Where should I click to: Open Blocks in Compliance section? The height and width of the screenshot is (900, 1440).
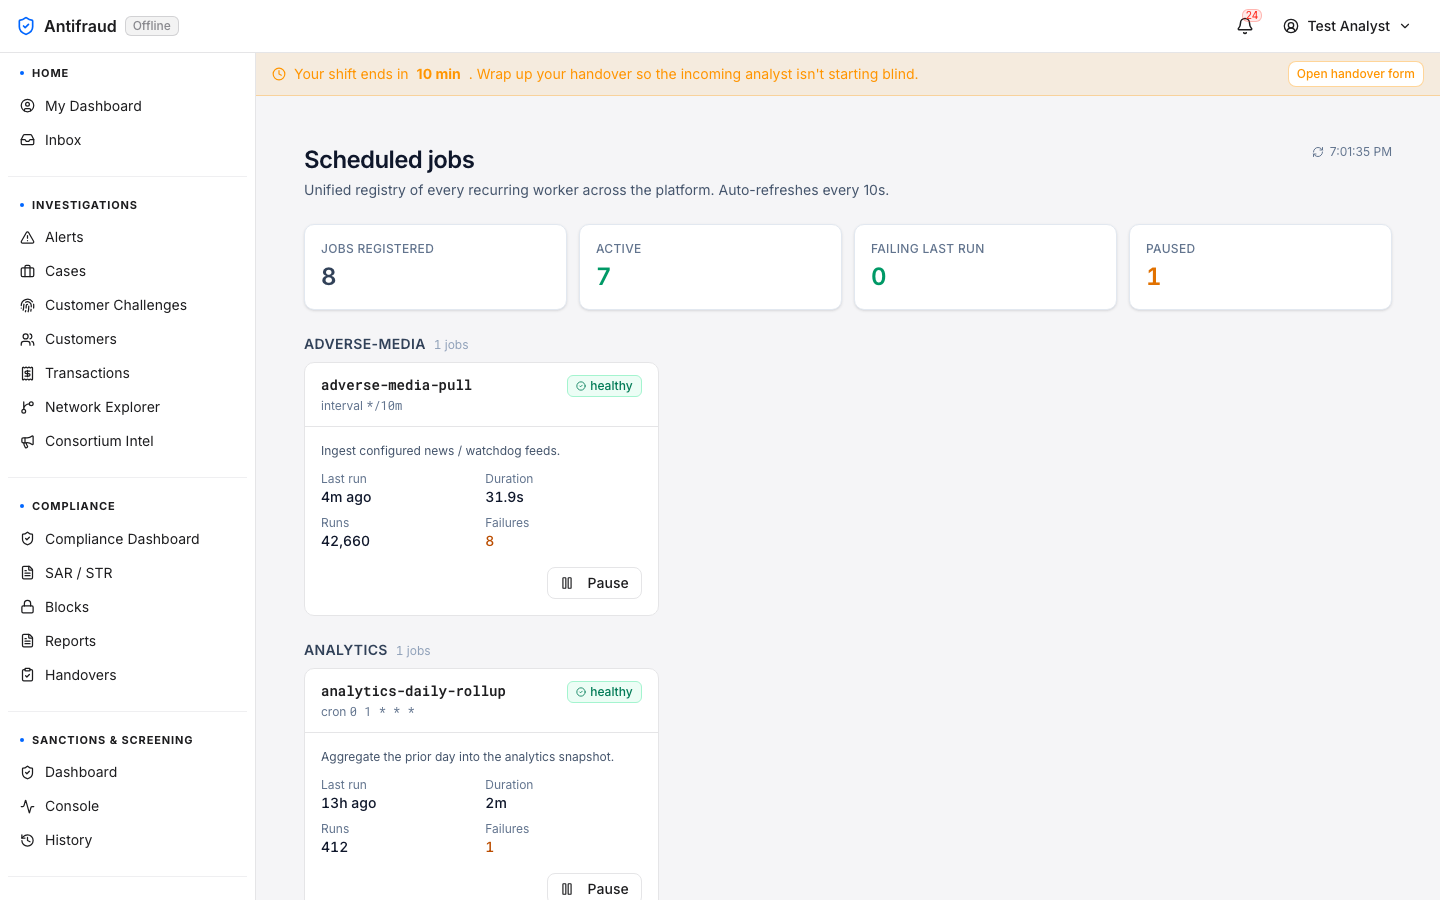point(127,607)
